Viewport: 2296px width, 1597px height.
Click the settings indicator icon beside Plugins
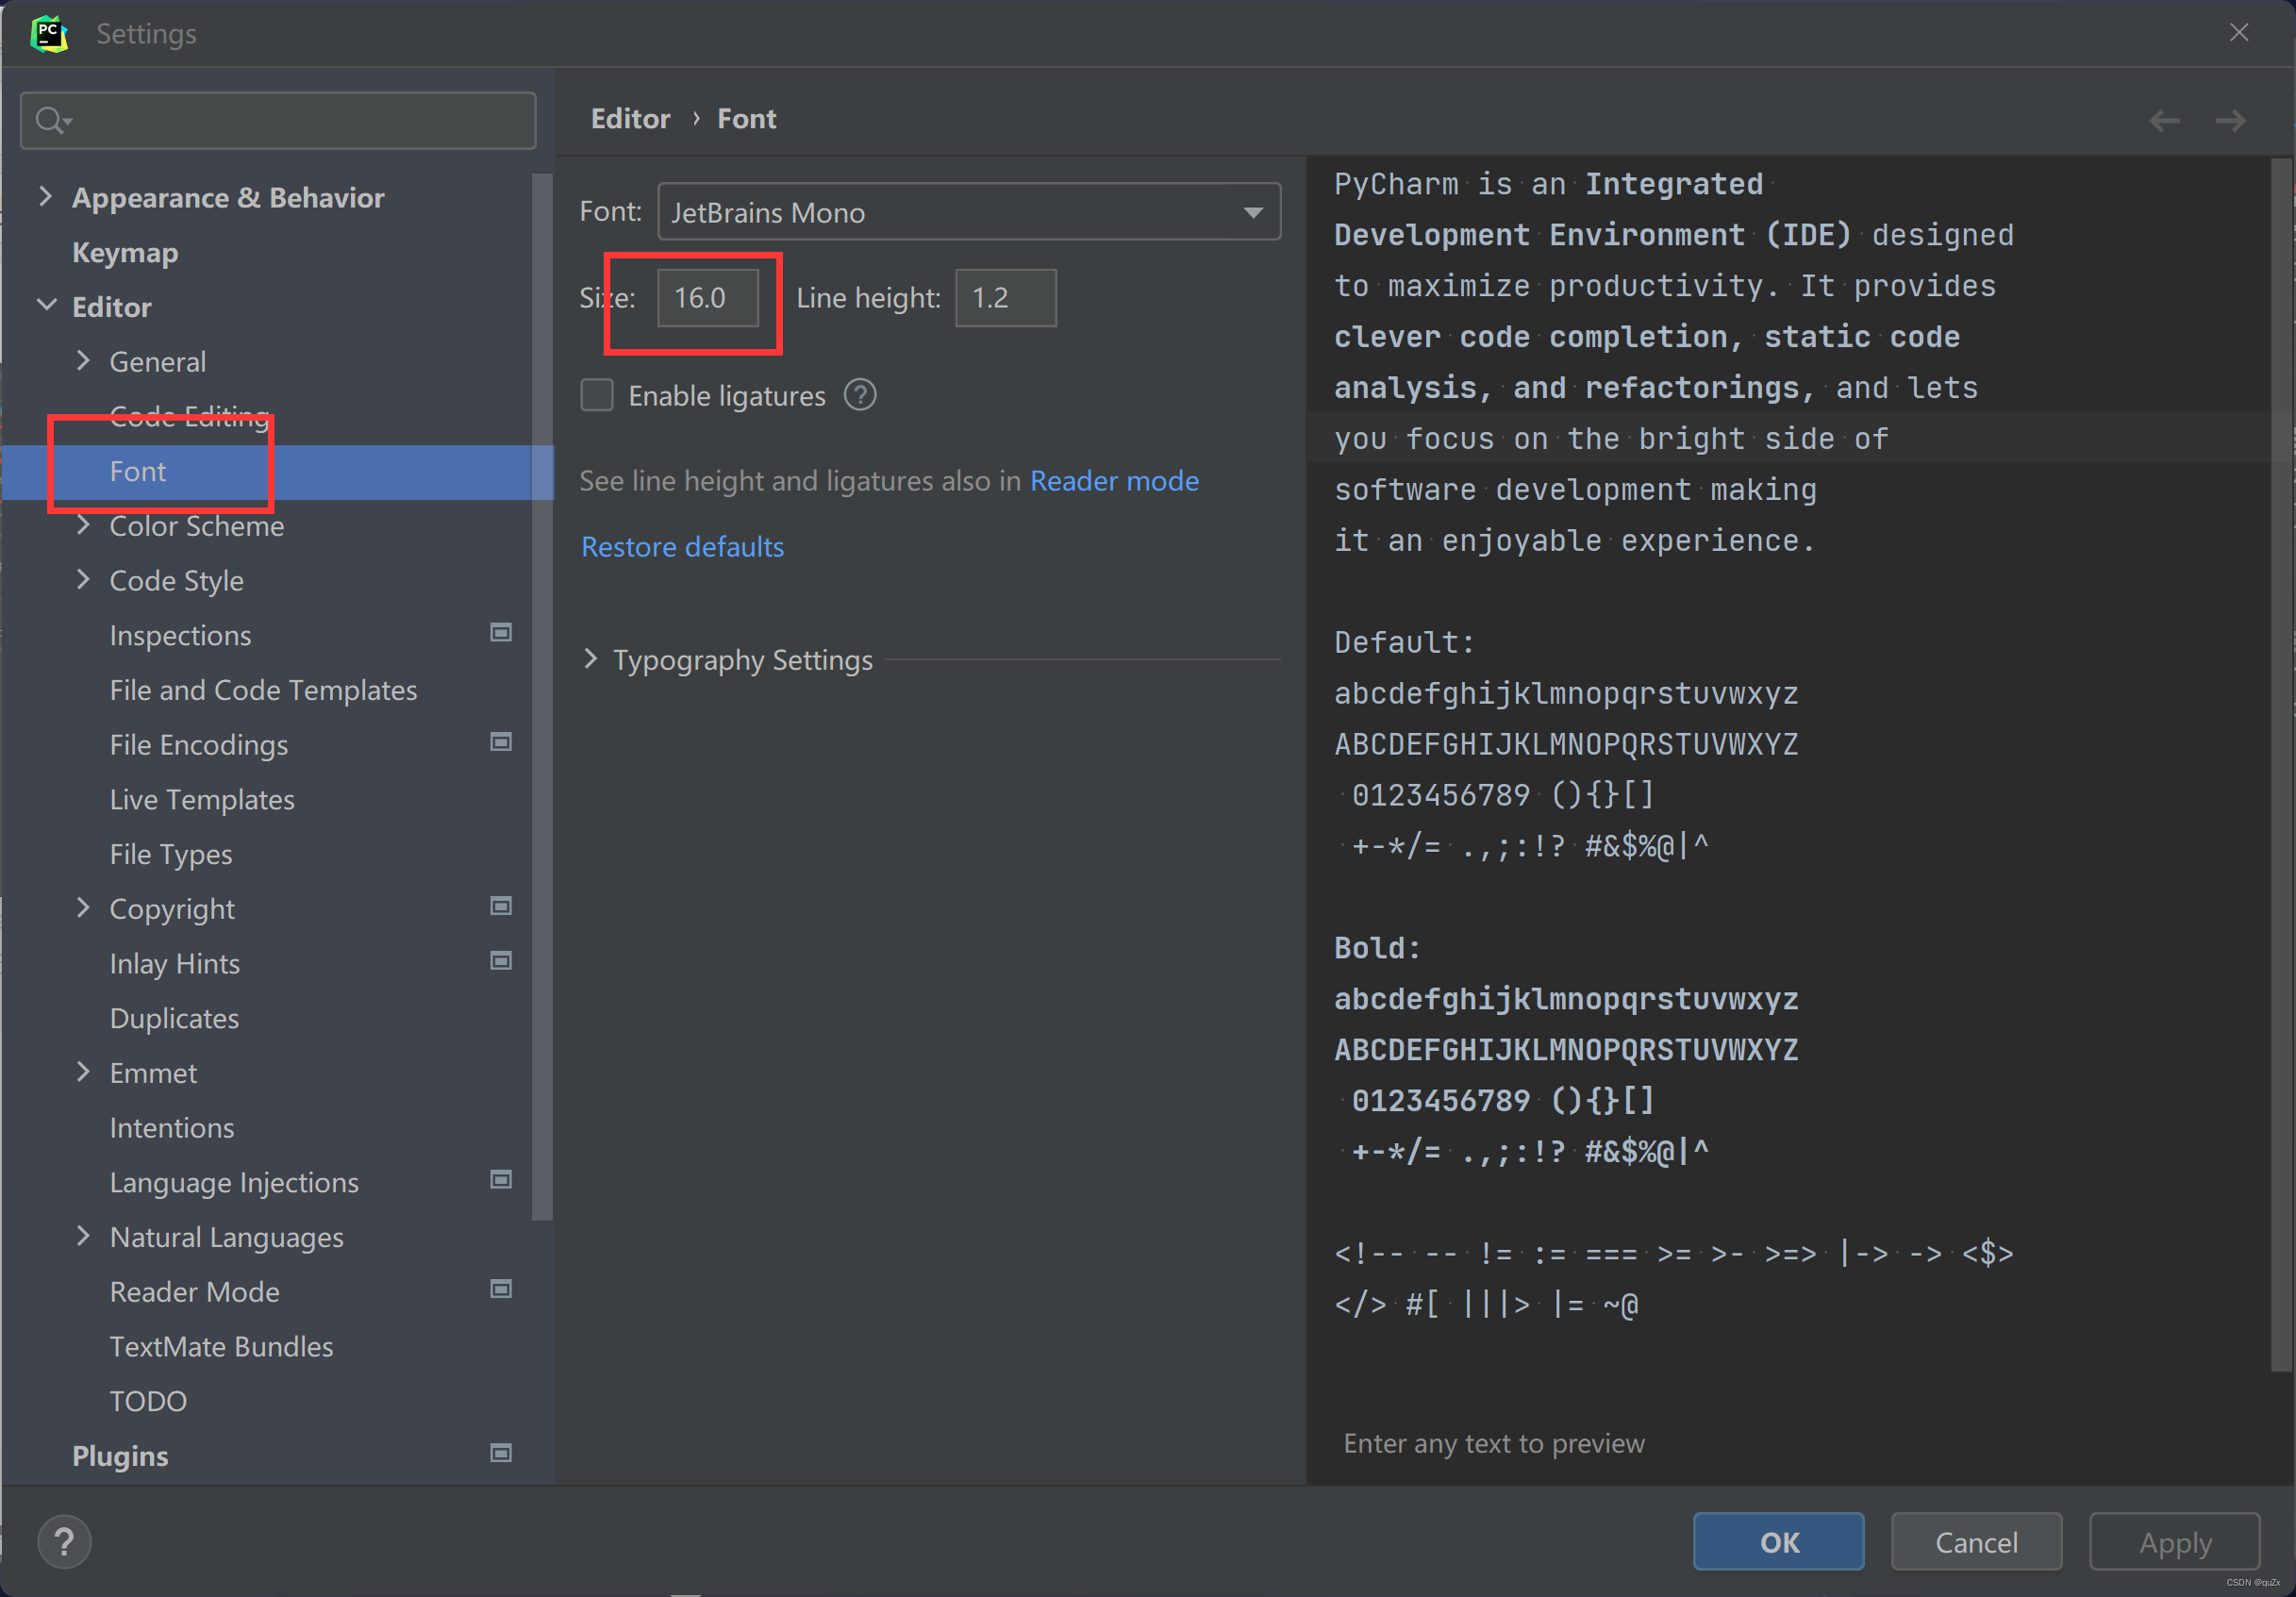(x=500, y=1454)
